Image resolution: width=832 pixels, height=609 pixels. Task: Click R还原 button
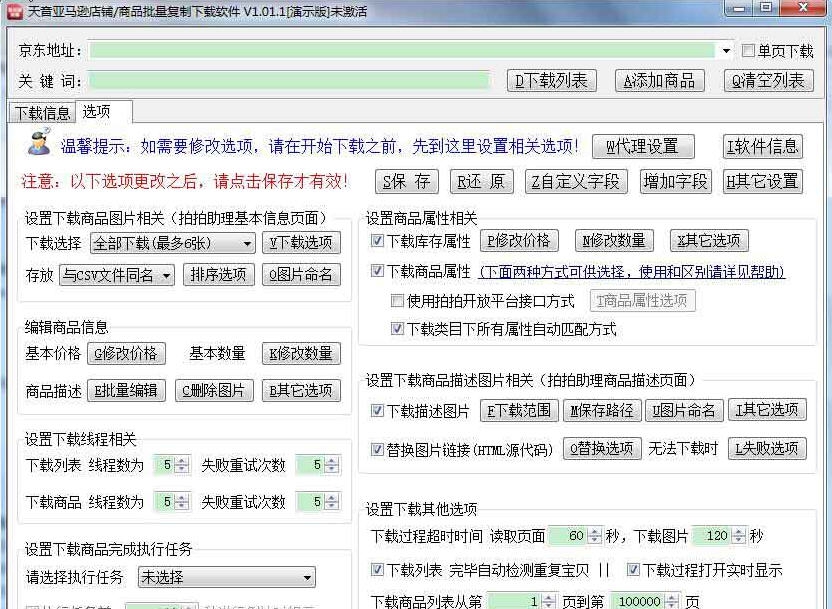point(482,181)
